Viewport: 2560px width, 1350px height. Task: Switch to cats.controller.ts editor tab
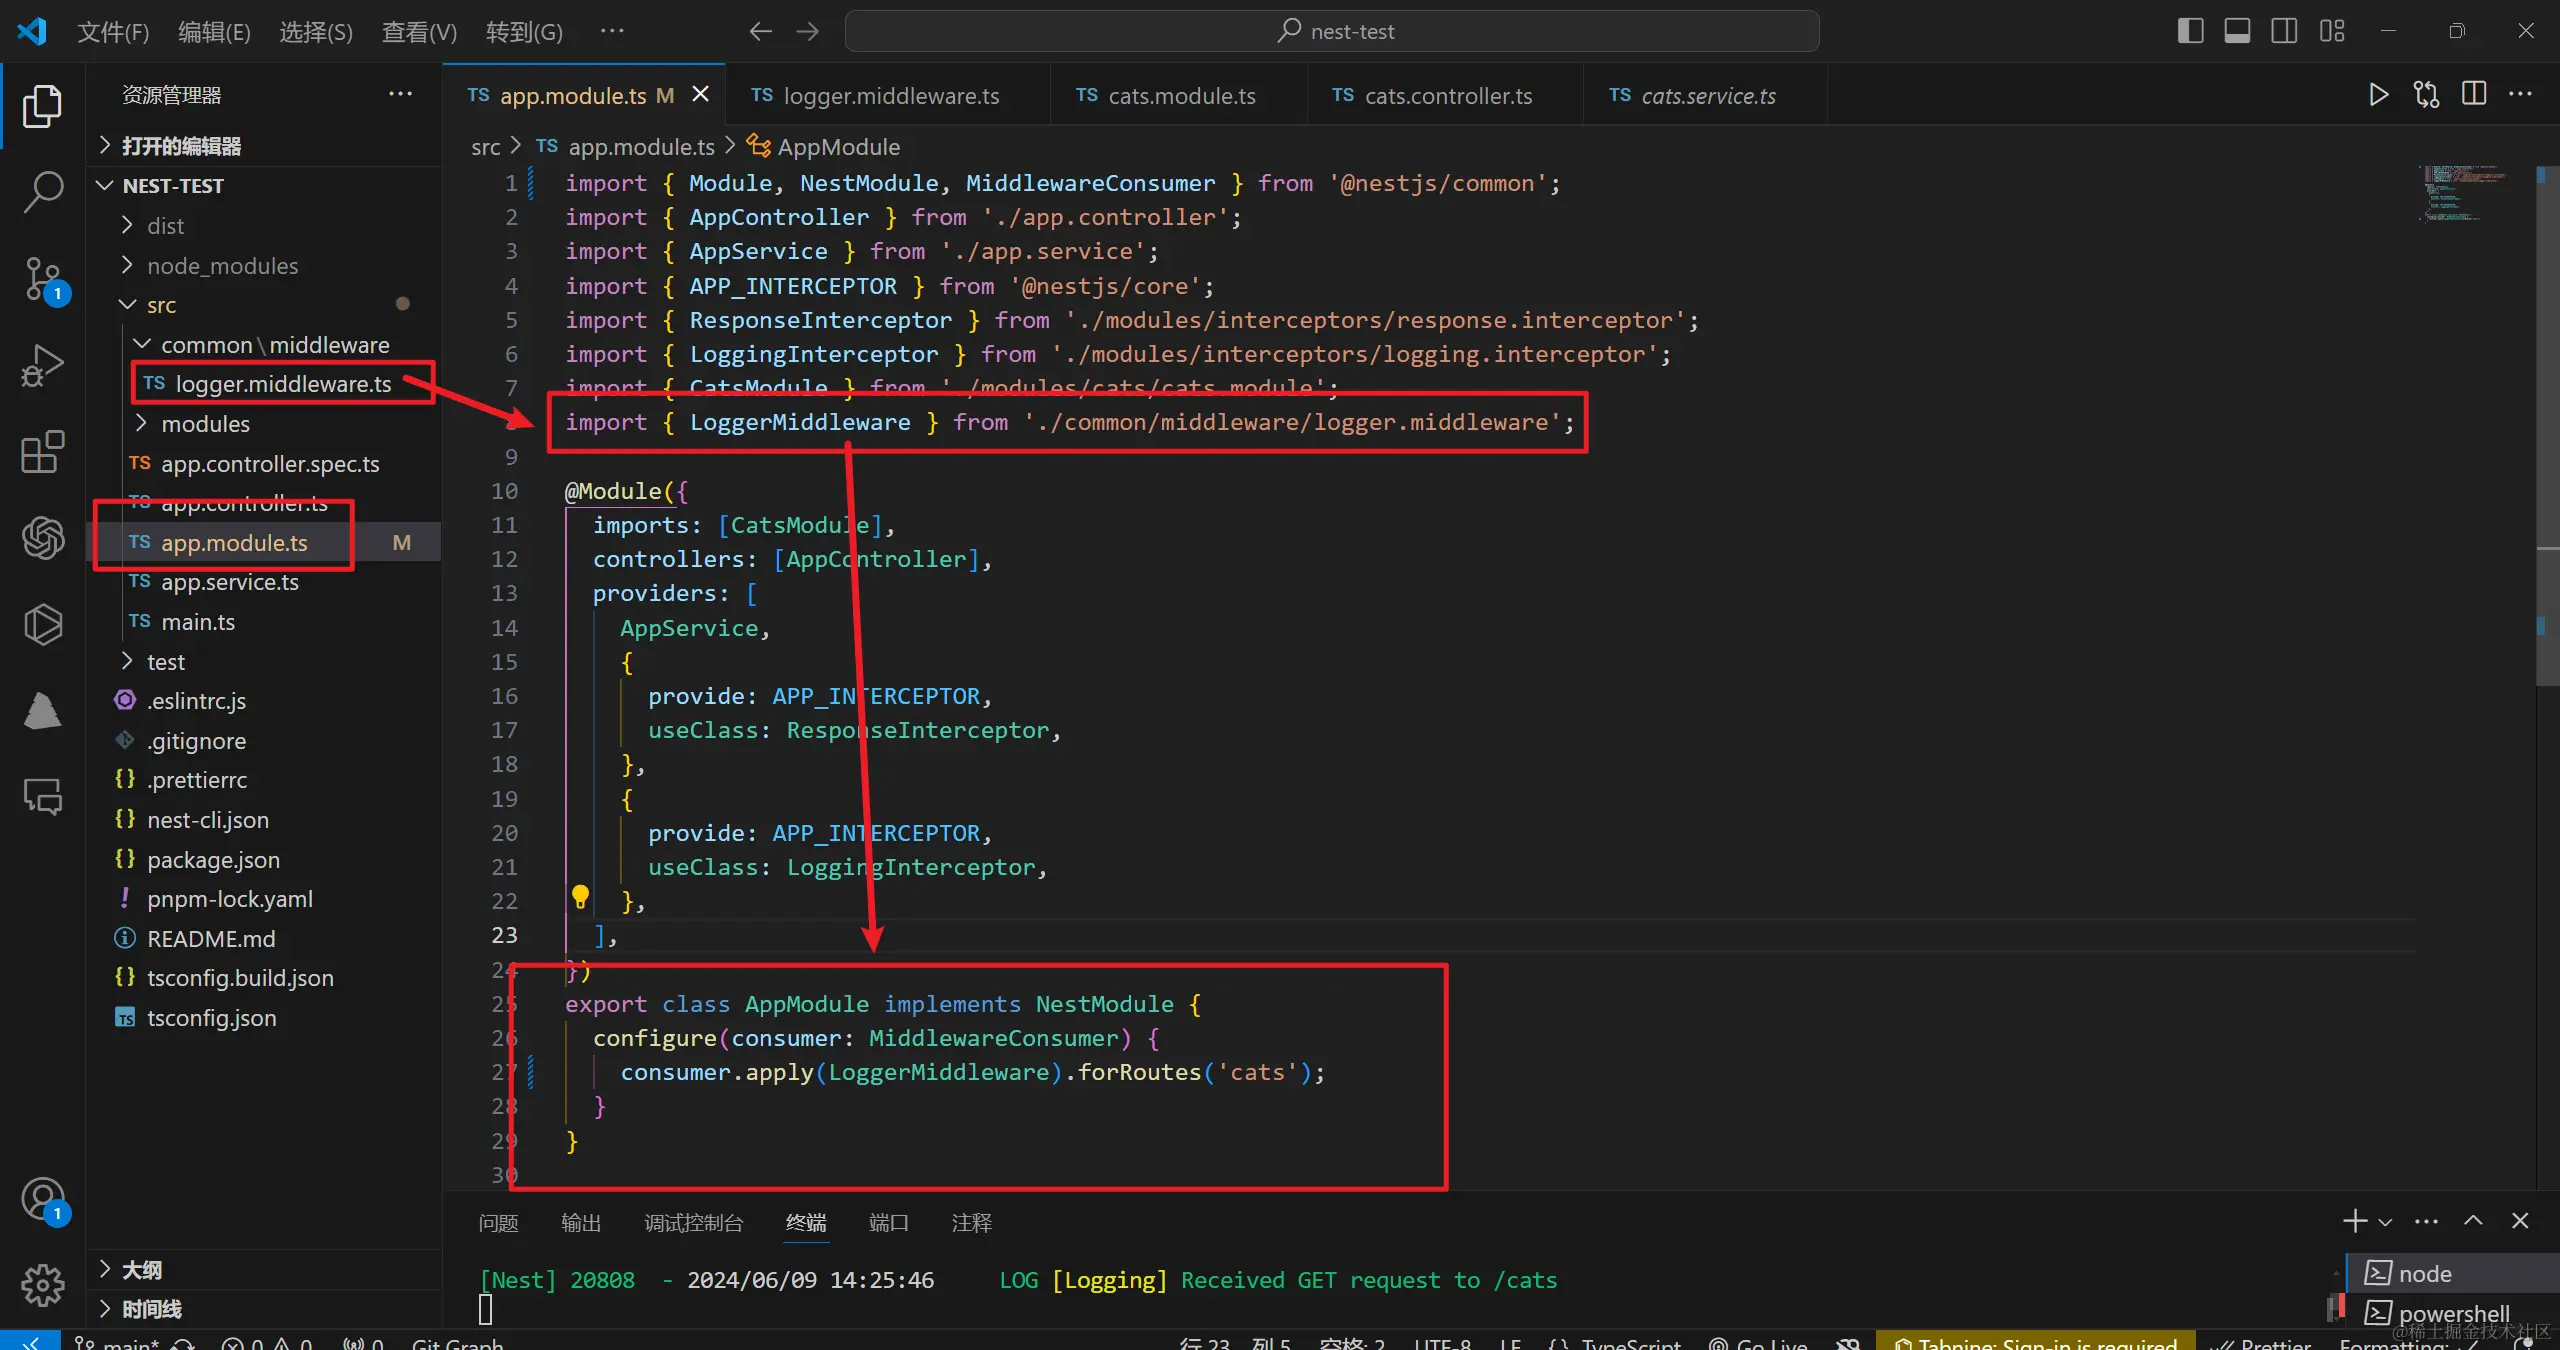pos(1444,95)
